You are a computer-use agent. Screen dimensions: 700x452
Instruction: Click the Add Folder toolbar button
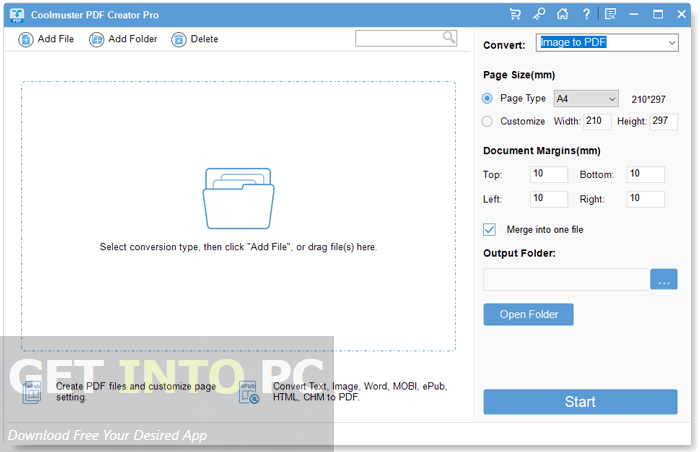click(123, 39)
